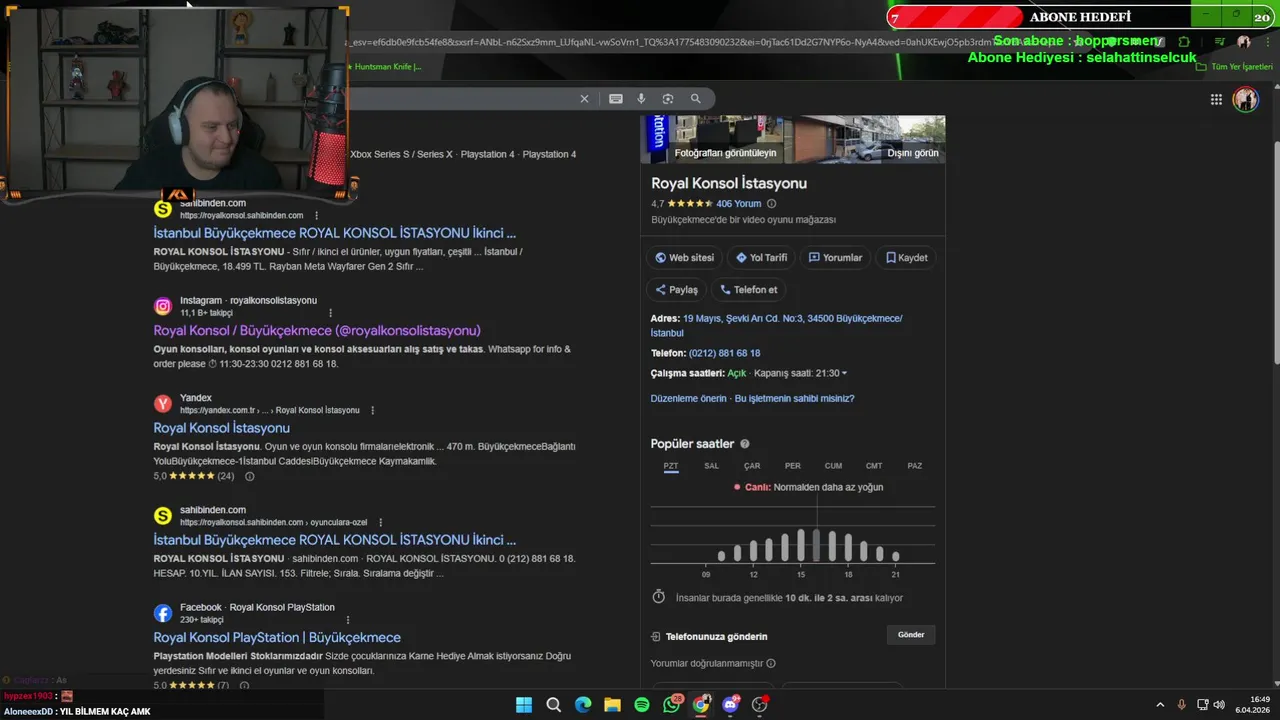Select ÇAR day tab in popular times

tap(752, 466)
